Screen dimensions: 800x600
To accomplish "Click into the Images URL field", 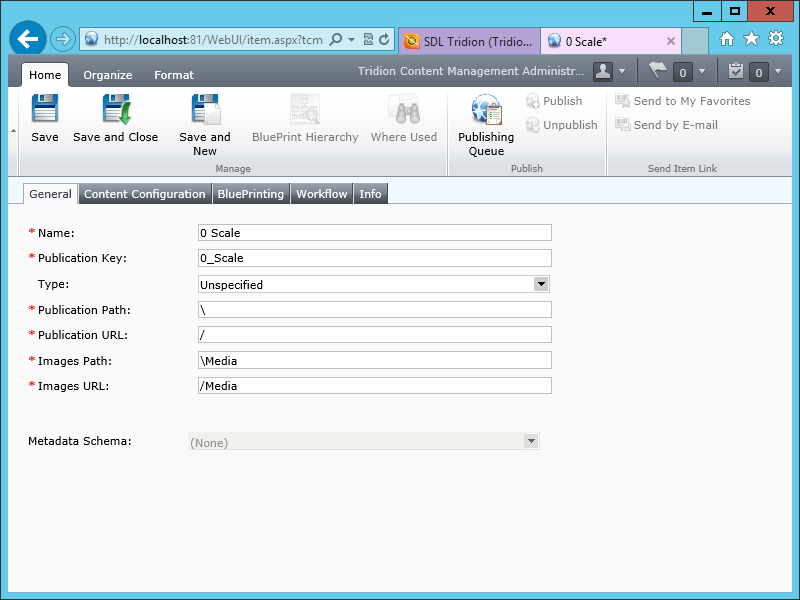I will pos(375,386).
